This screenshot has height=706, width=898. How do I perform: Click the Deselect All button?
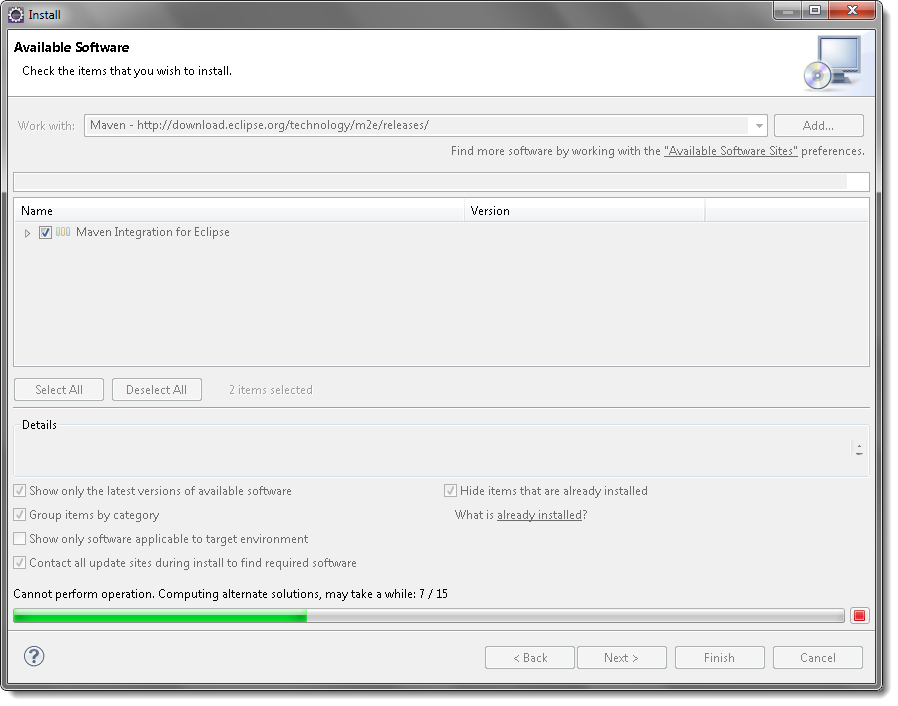(x=156, y=389)
